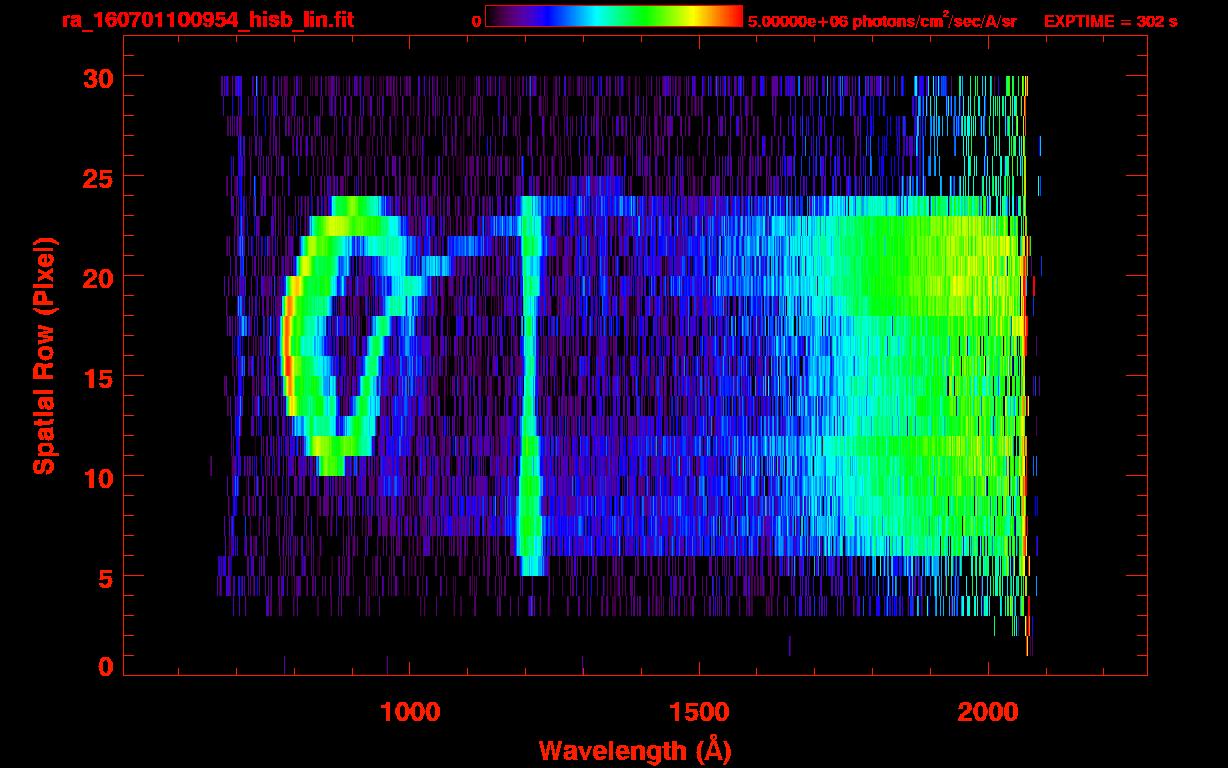Screen dimensions: 1228x768
Task: Click the x-axis tick label 1000
Action: pos(410,712)
